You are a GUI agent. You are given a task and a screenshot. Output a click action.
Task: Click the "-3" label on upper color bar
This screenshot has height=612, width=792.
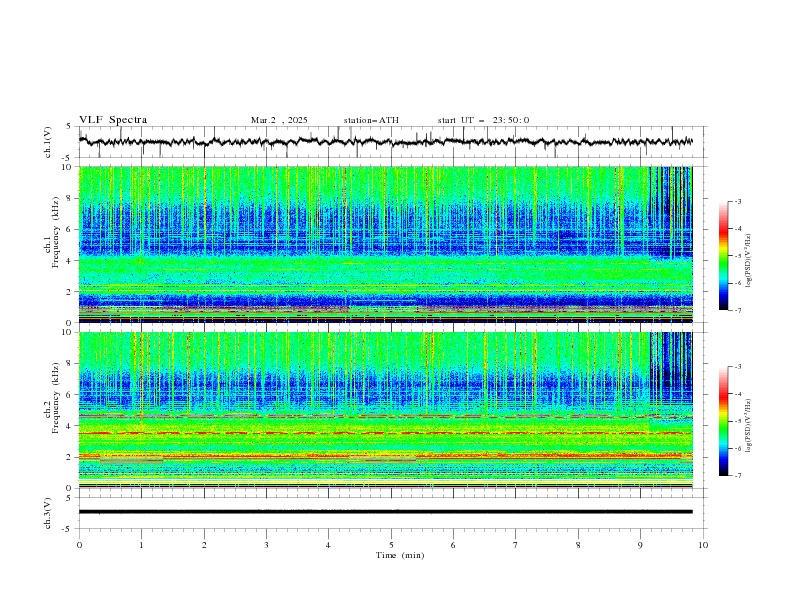pyautogui.click(x=737, y=201)
